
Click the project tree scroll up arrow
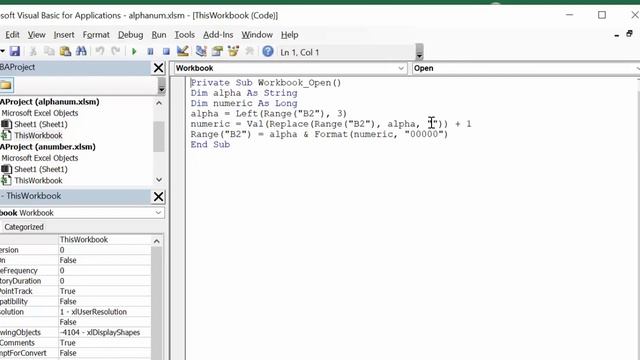(159, 103)
